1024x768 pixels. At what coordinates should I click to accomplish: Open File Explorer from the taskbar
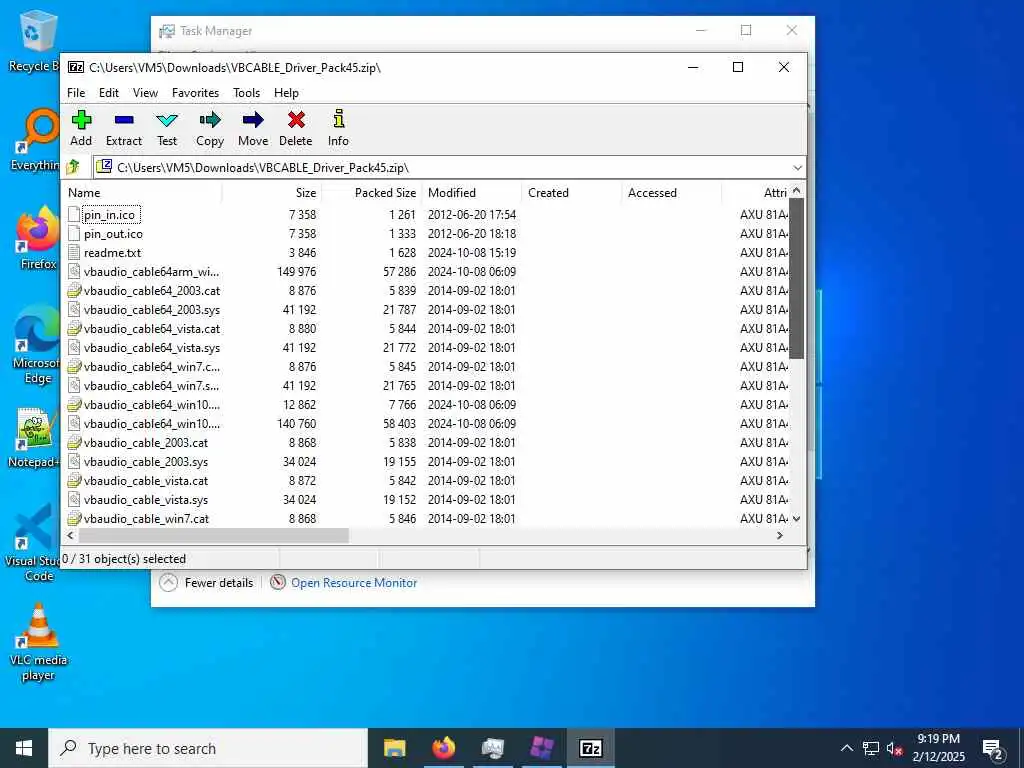point(394,748)
